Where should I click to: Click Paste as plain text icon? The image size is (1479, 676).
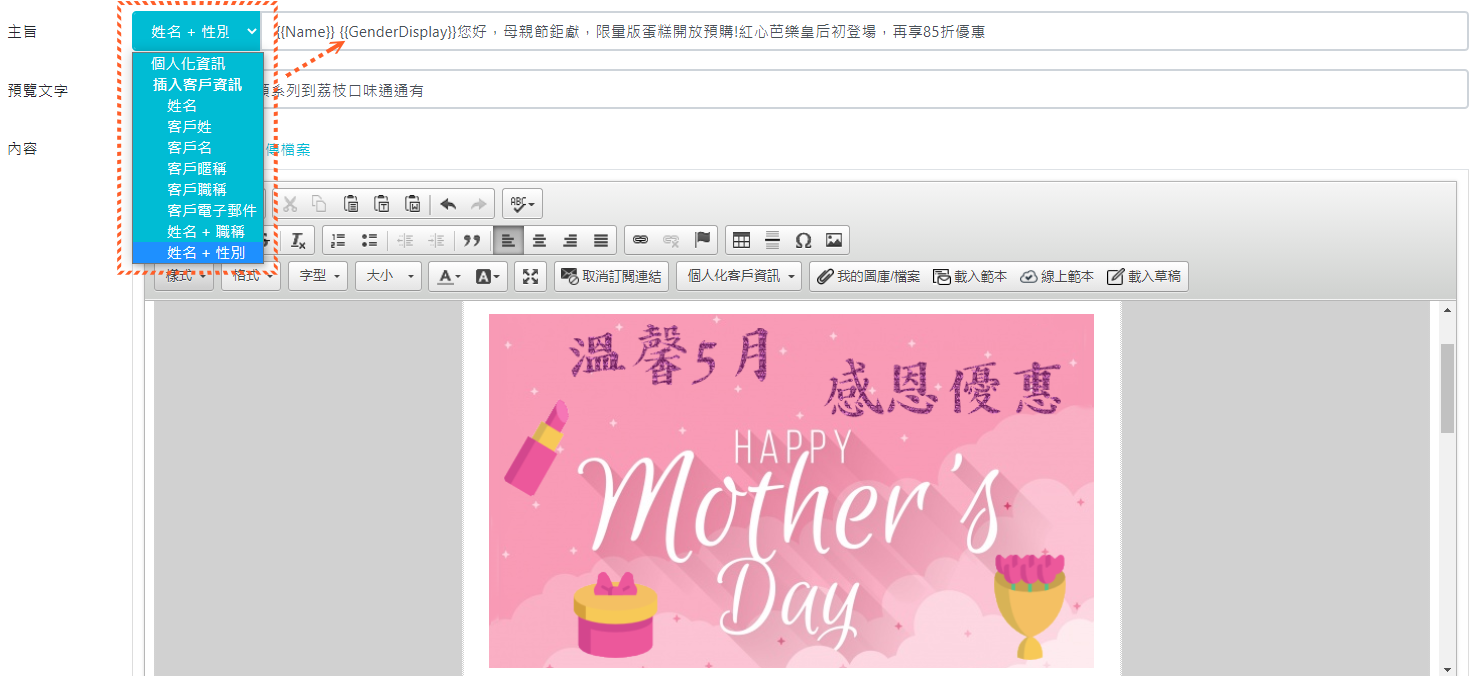382,204
